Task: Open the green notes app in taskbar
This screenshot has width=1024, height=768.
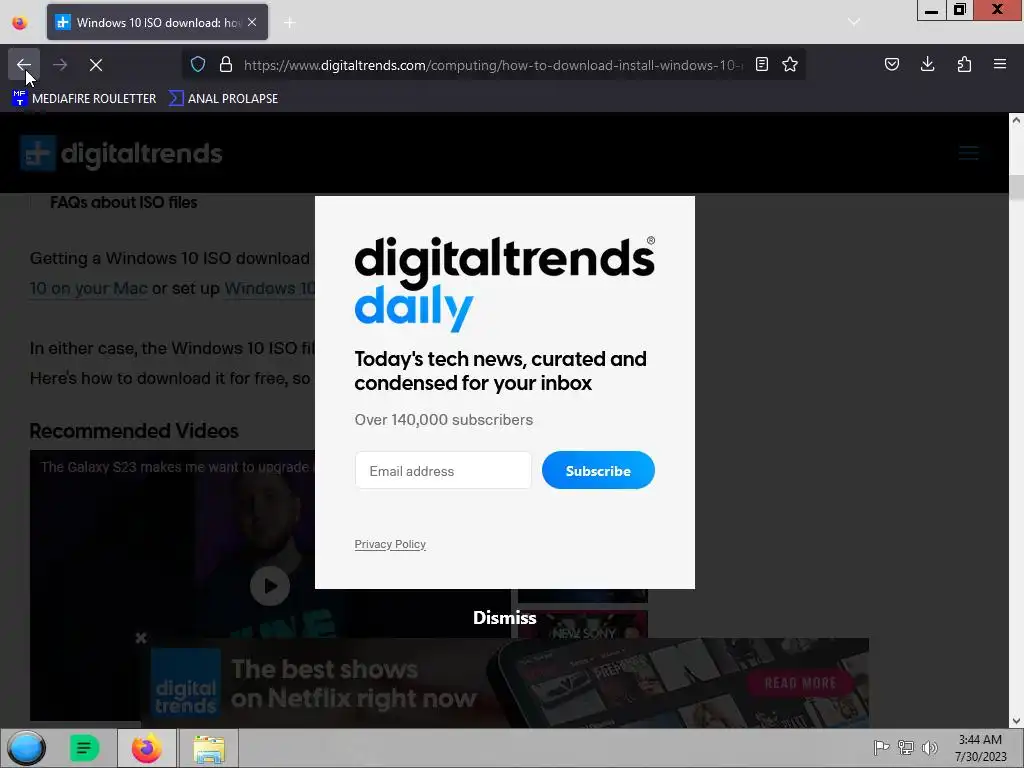Action: [84, 748]
